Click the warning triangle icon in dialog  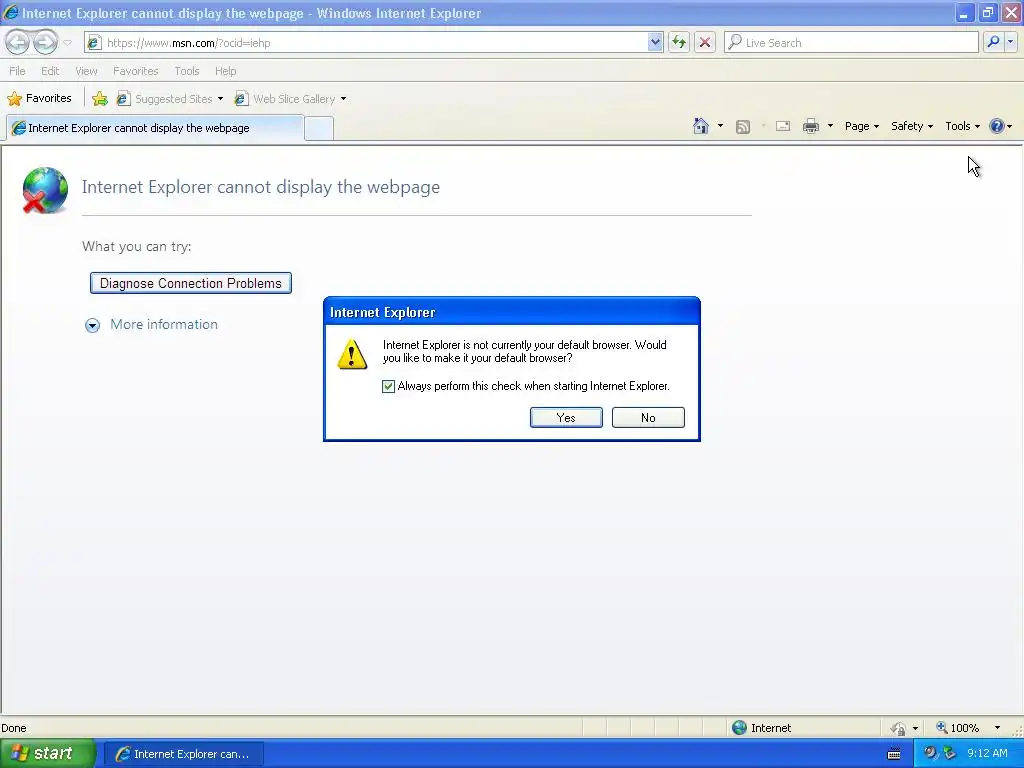tap(352, 354)
